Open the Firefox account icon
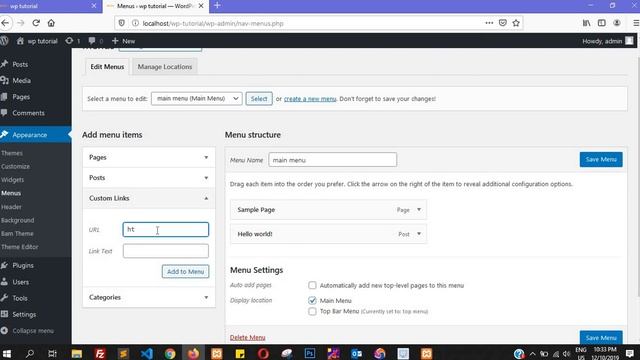 coord(617,23)
